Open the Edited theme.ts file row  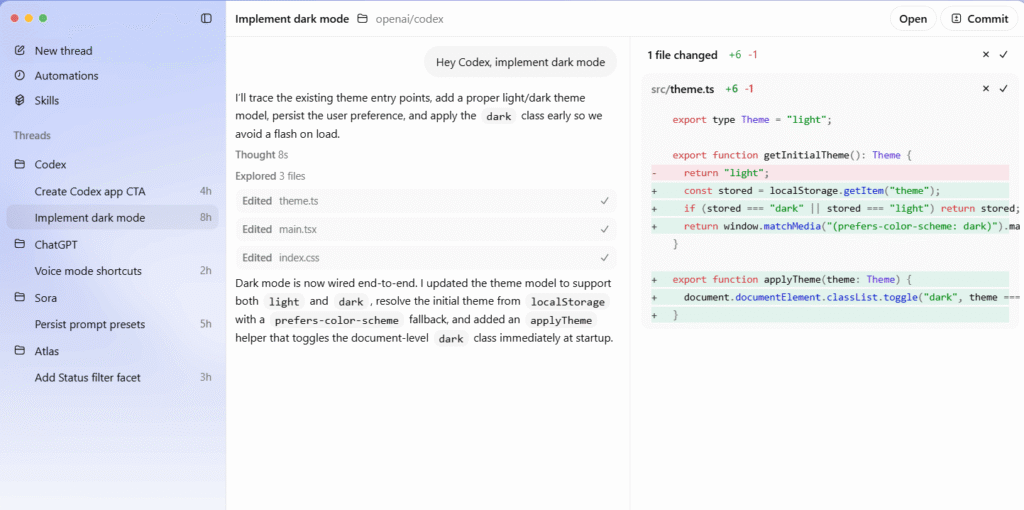click(425, 201)
